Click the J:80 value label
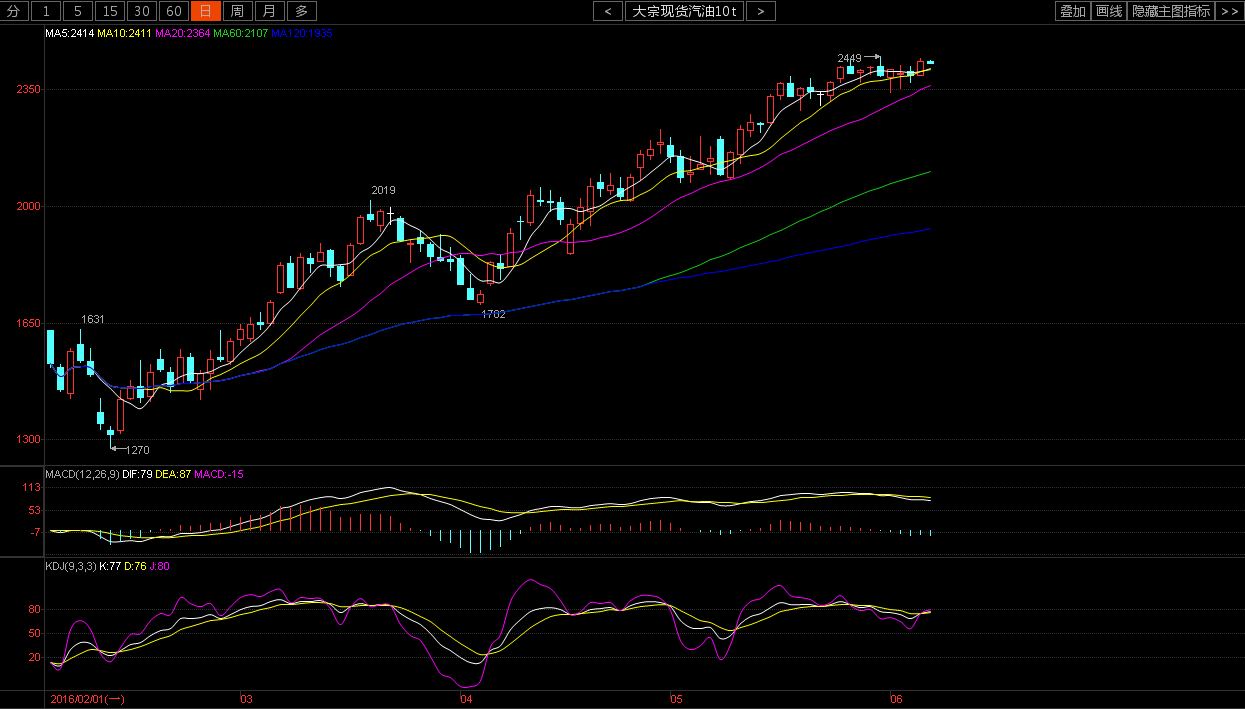The height and width of the screenshot is (709, 1245). (x=162, y=566)
